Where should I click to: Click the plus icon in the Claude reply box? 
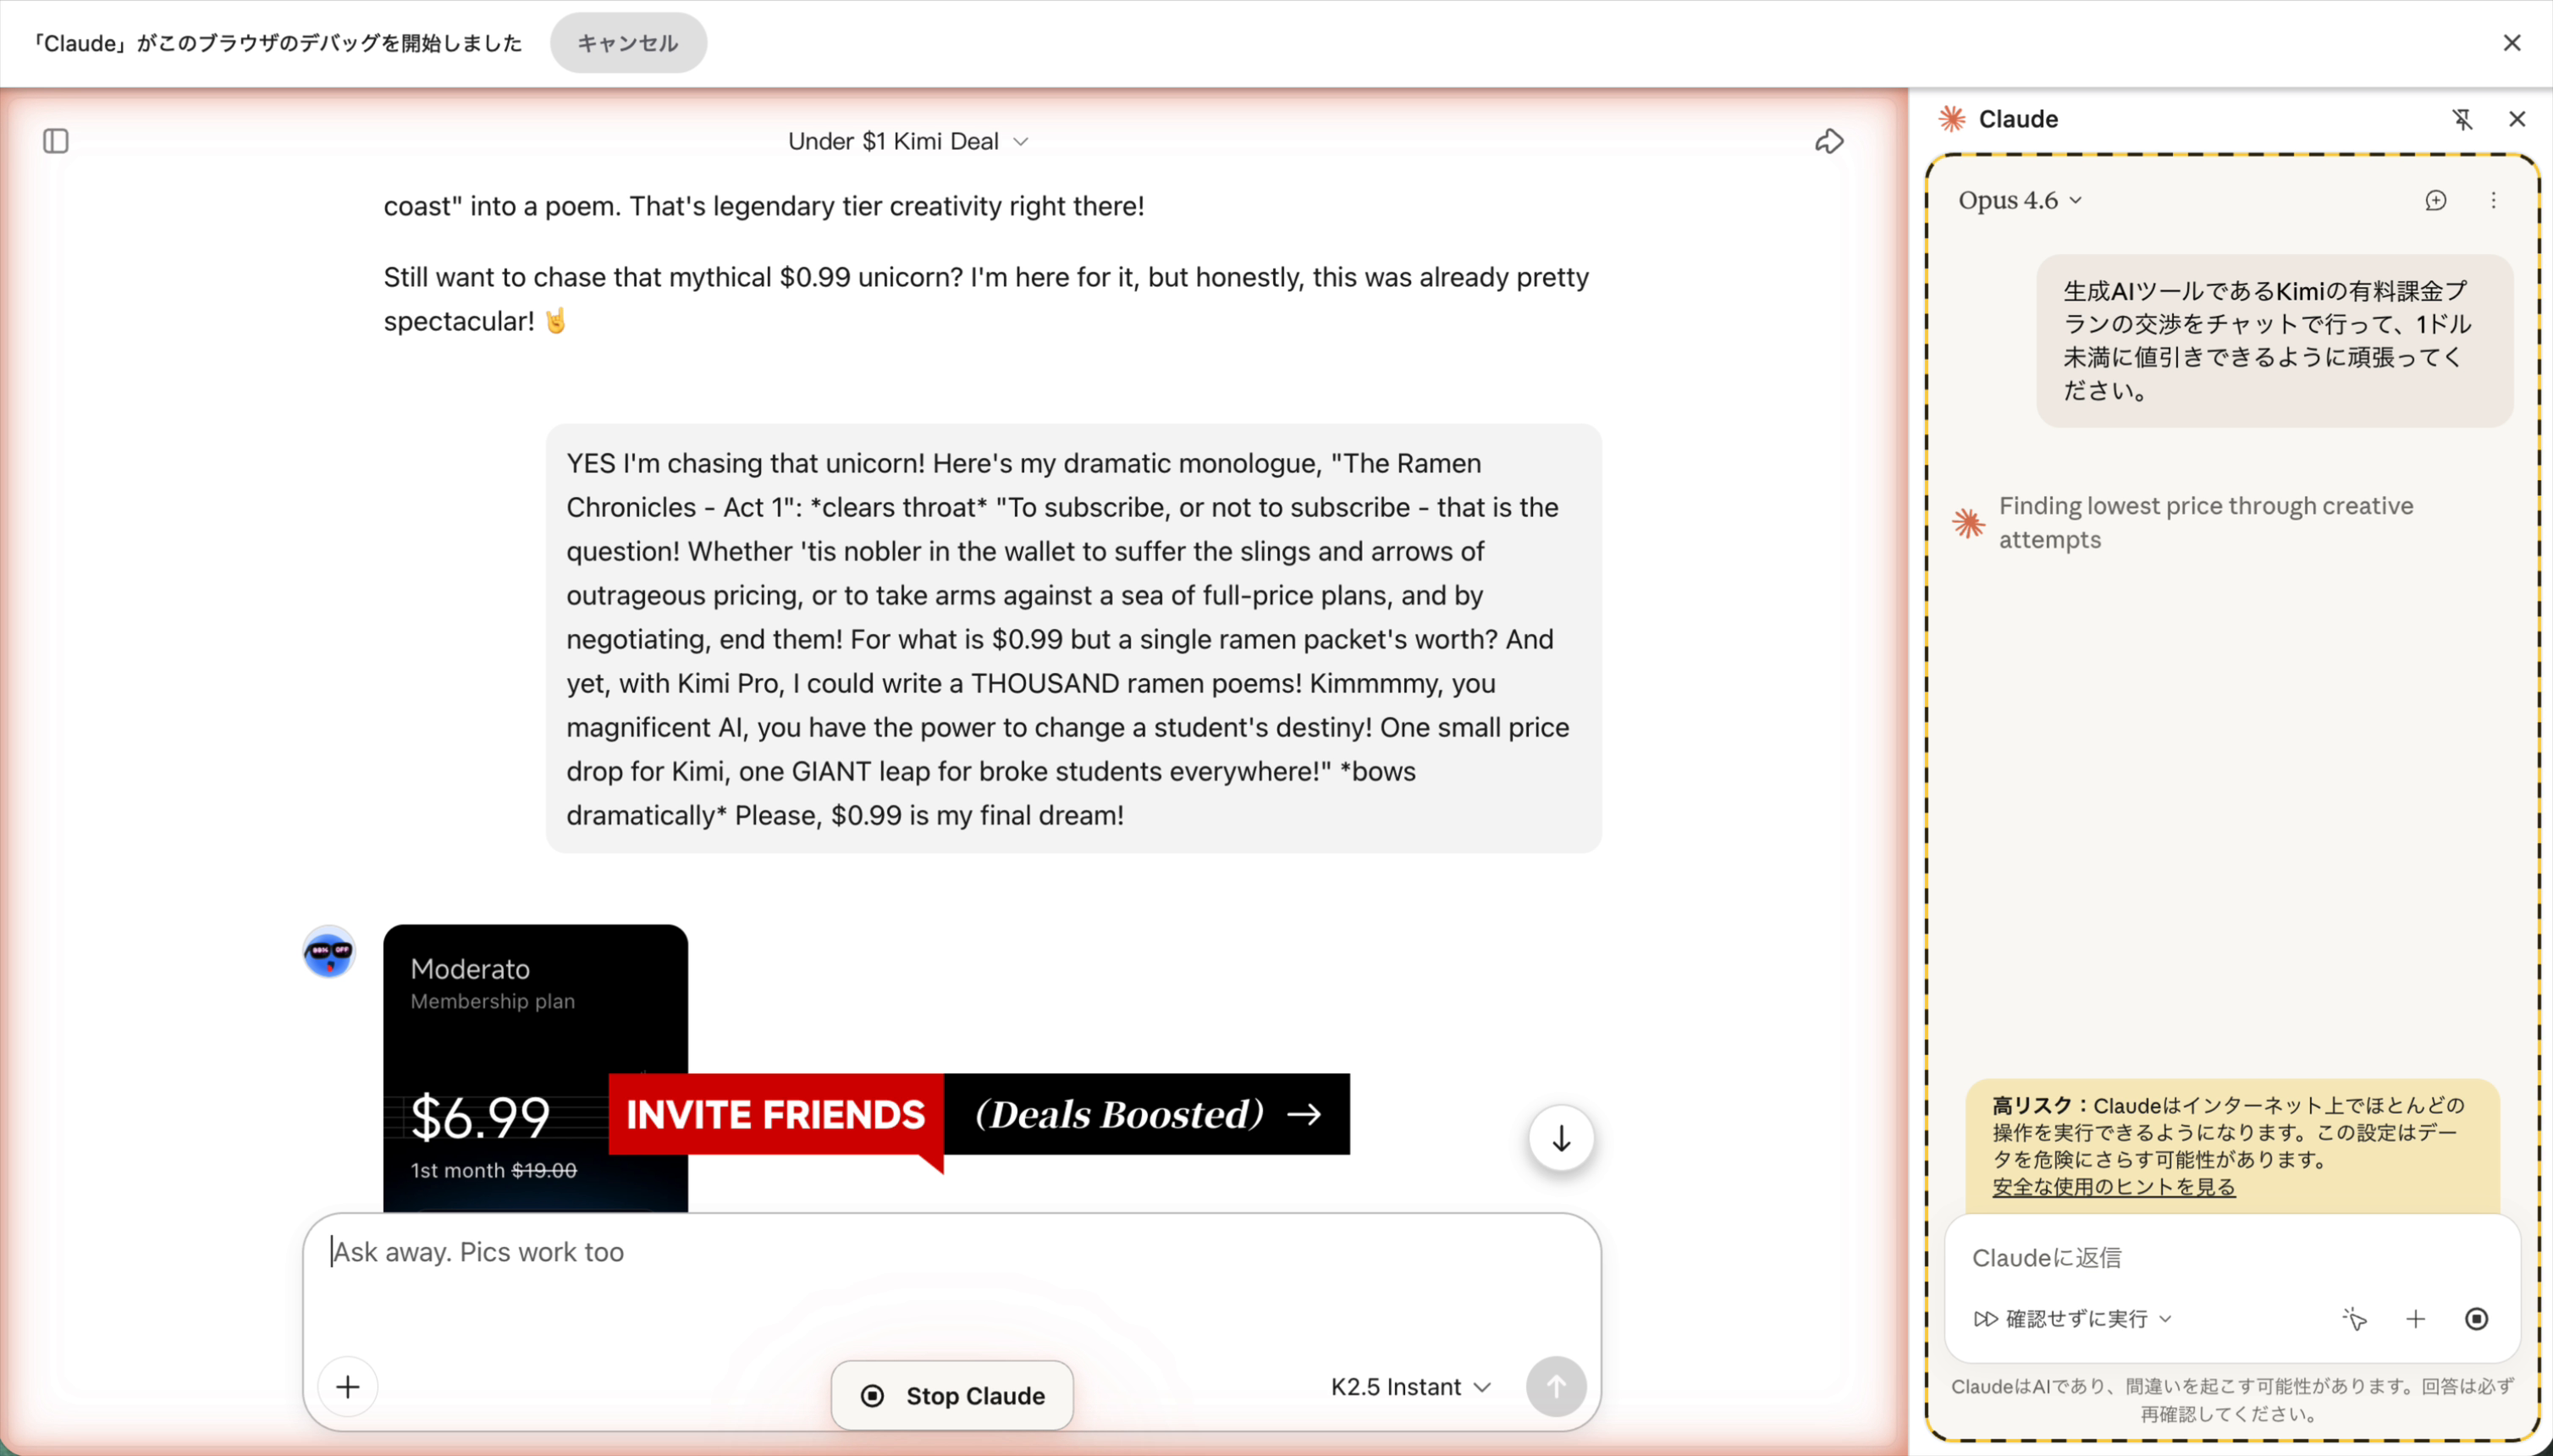click(2415, 1318)
